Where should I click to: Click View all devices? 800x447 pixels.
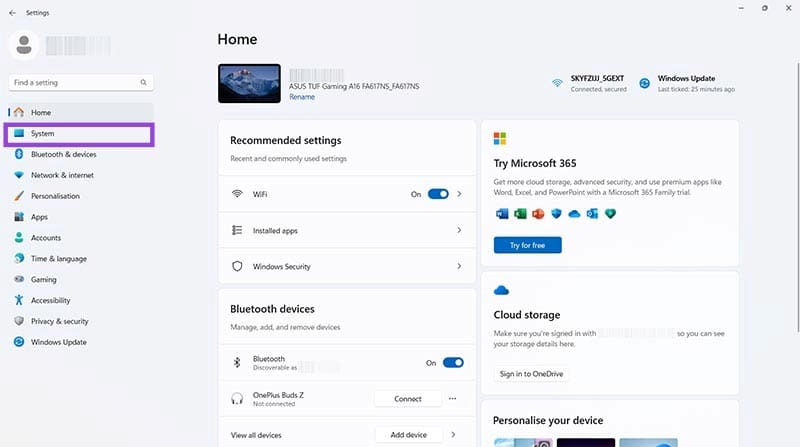pos(256,435)
